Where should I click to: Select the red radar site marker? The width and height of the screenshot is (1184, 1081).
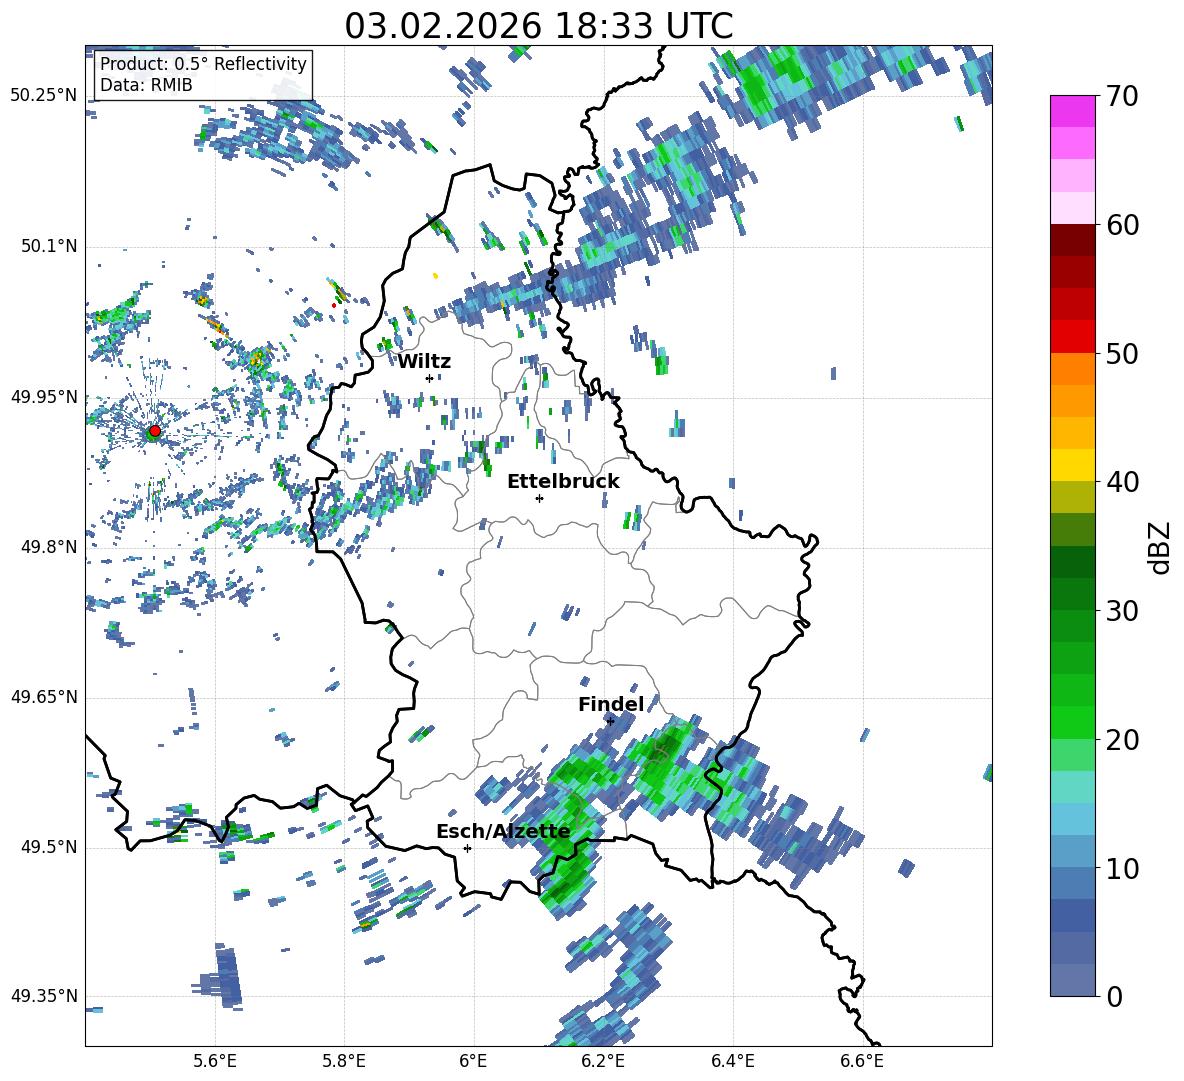pos(155,431)
